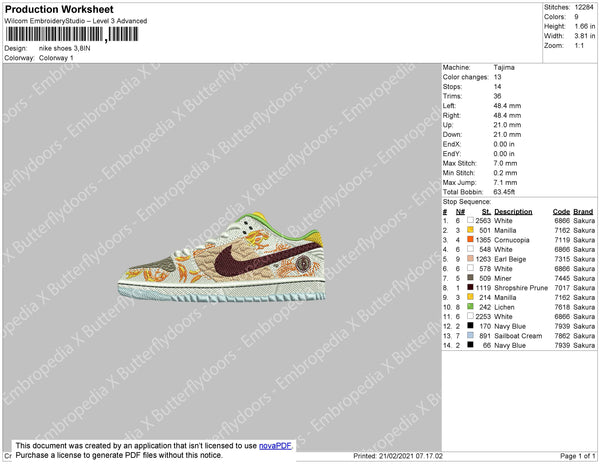Select the Manilla swatch with 501 stitches
The image size is (600, 464).
tap(470, 230)
